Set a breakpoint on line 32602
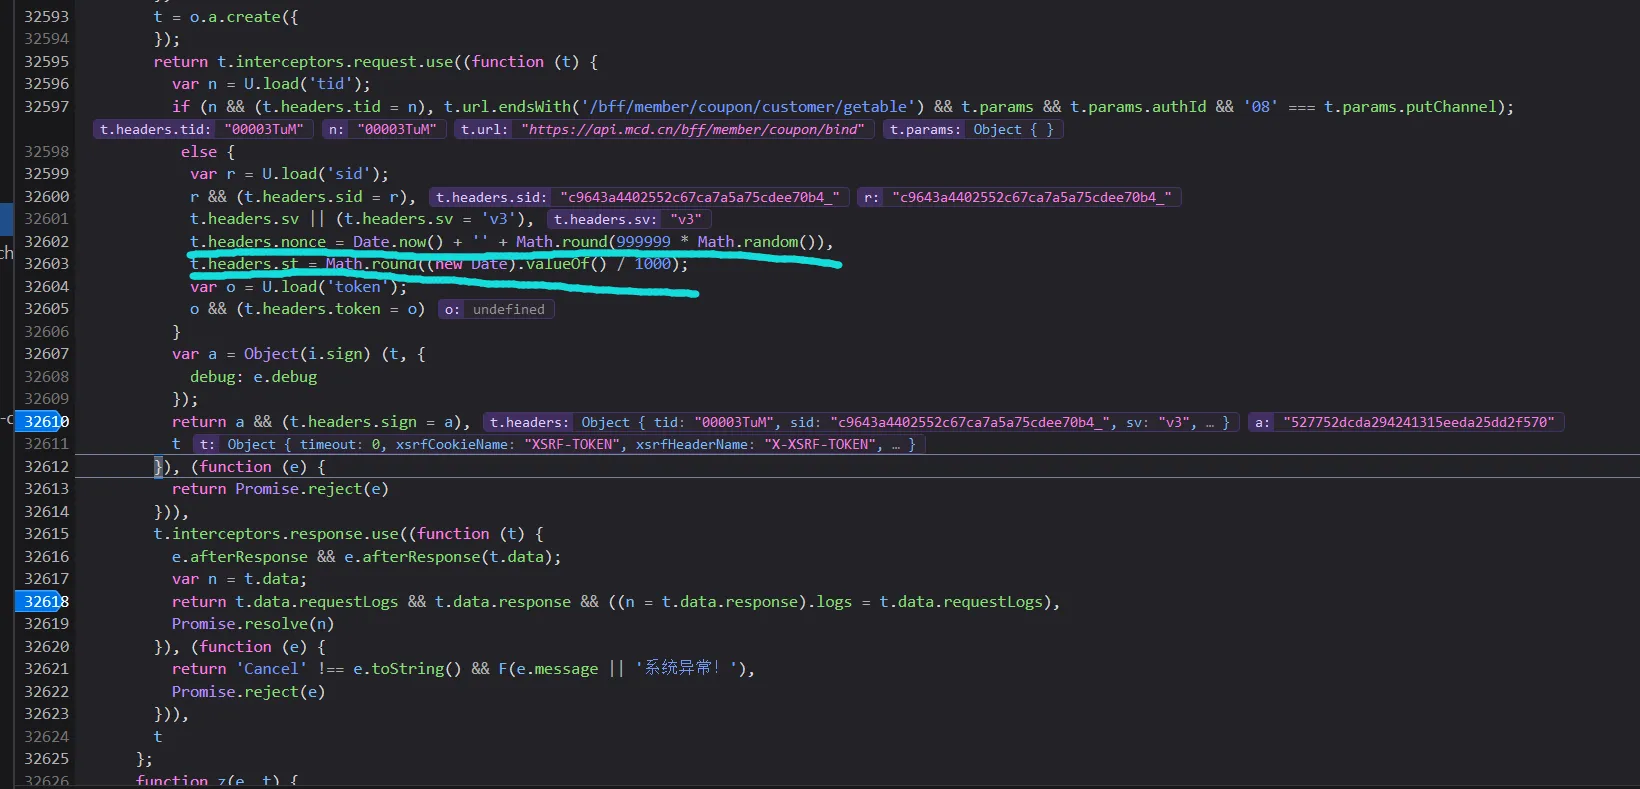Screen dimensions: 1640x789 [x=46, y=242]
